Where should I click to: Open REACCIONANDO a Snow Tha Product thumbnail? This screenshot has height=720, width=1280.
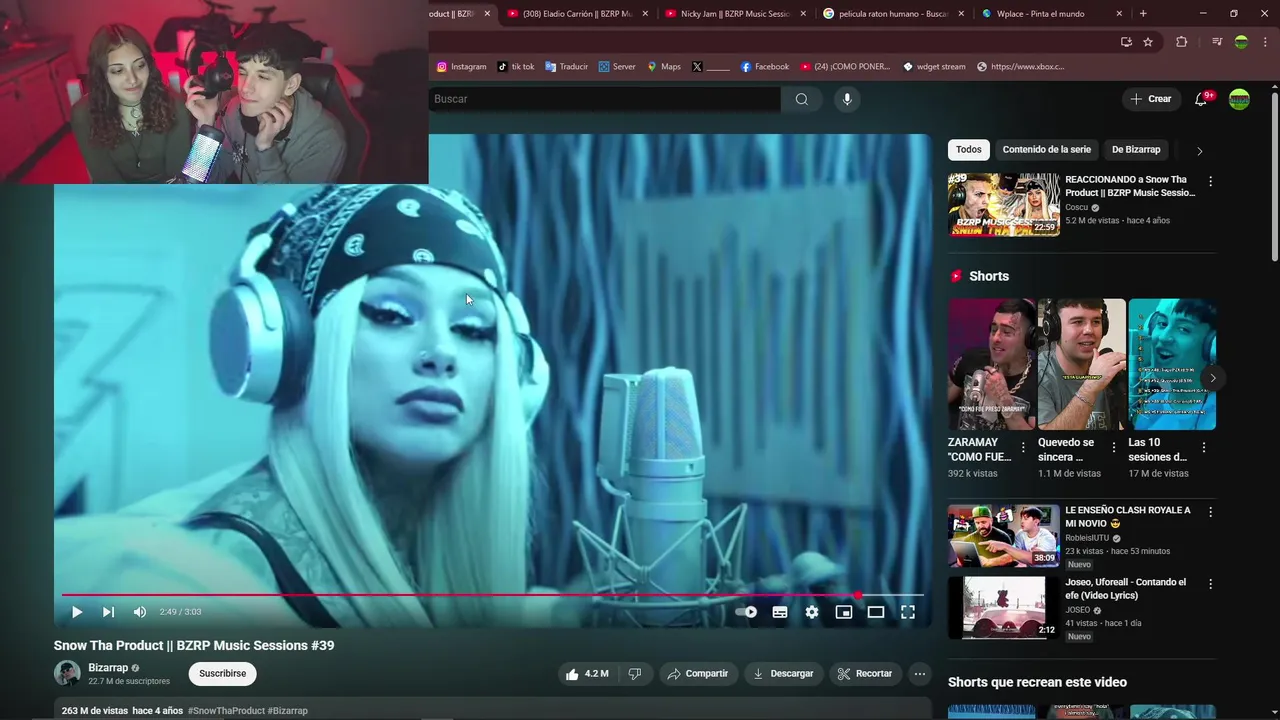(1003, 205)
